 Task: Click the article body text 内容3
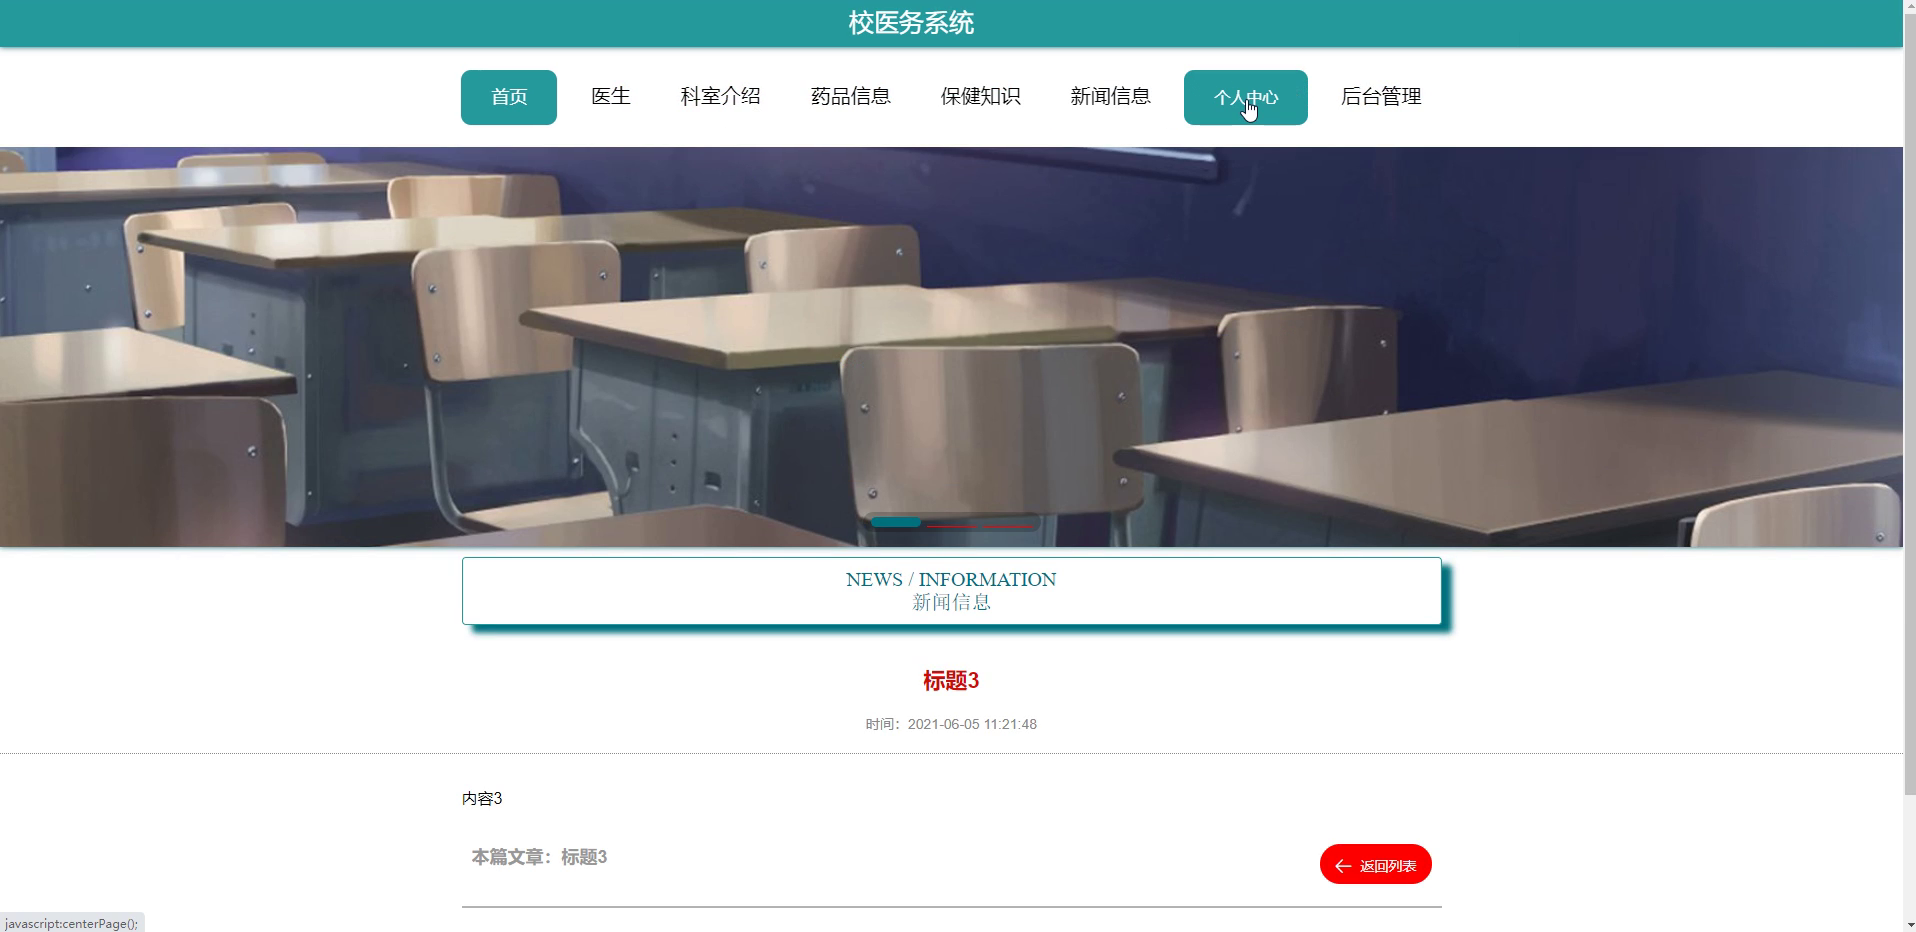pos(482,799)
